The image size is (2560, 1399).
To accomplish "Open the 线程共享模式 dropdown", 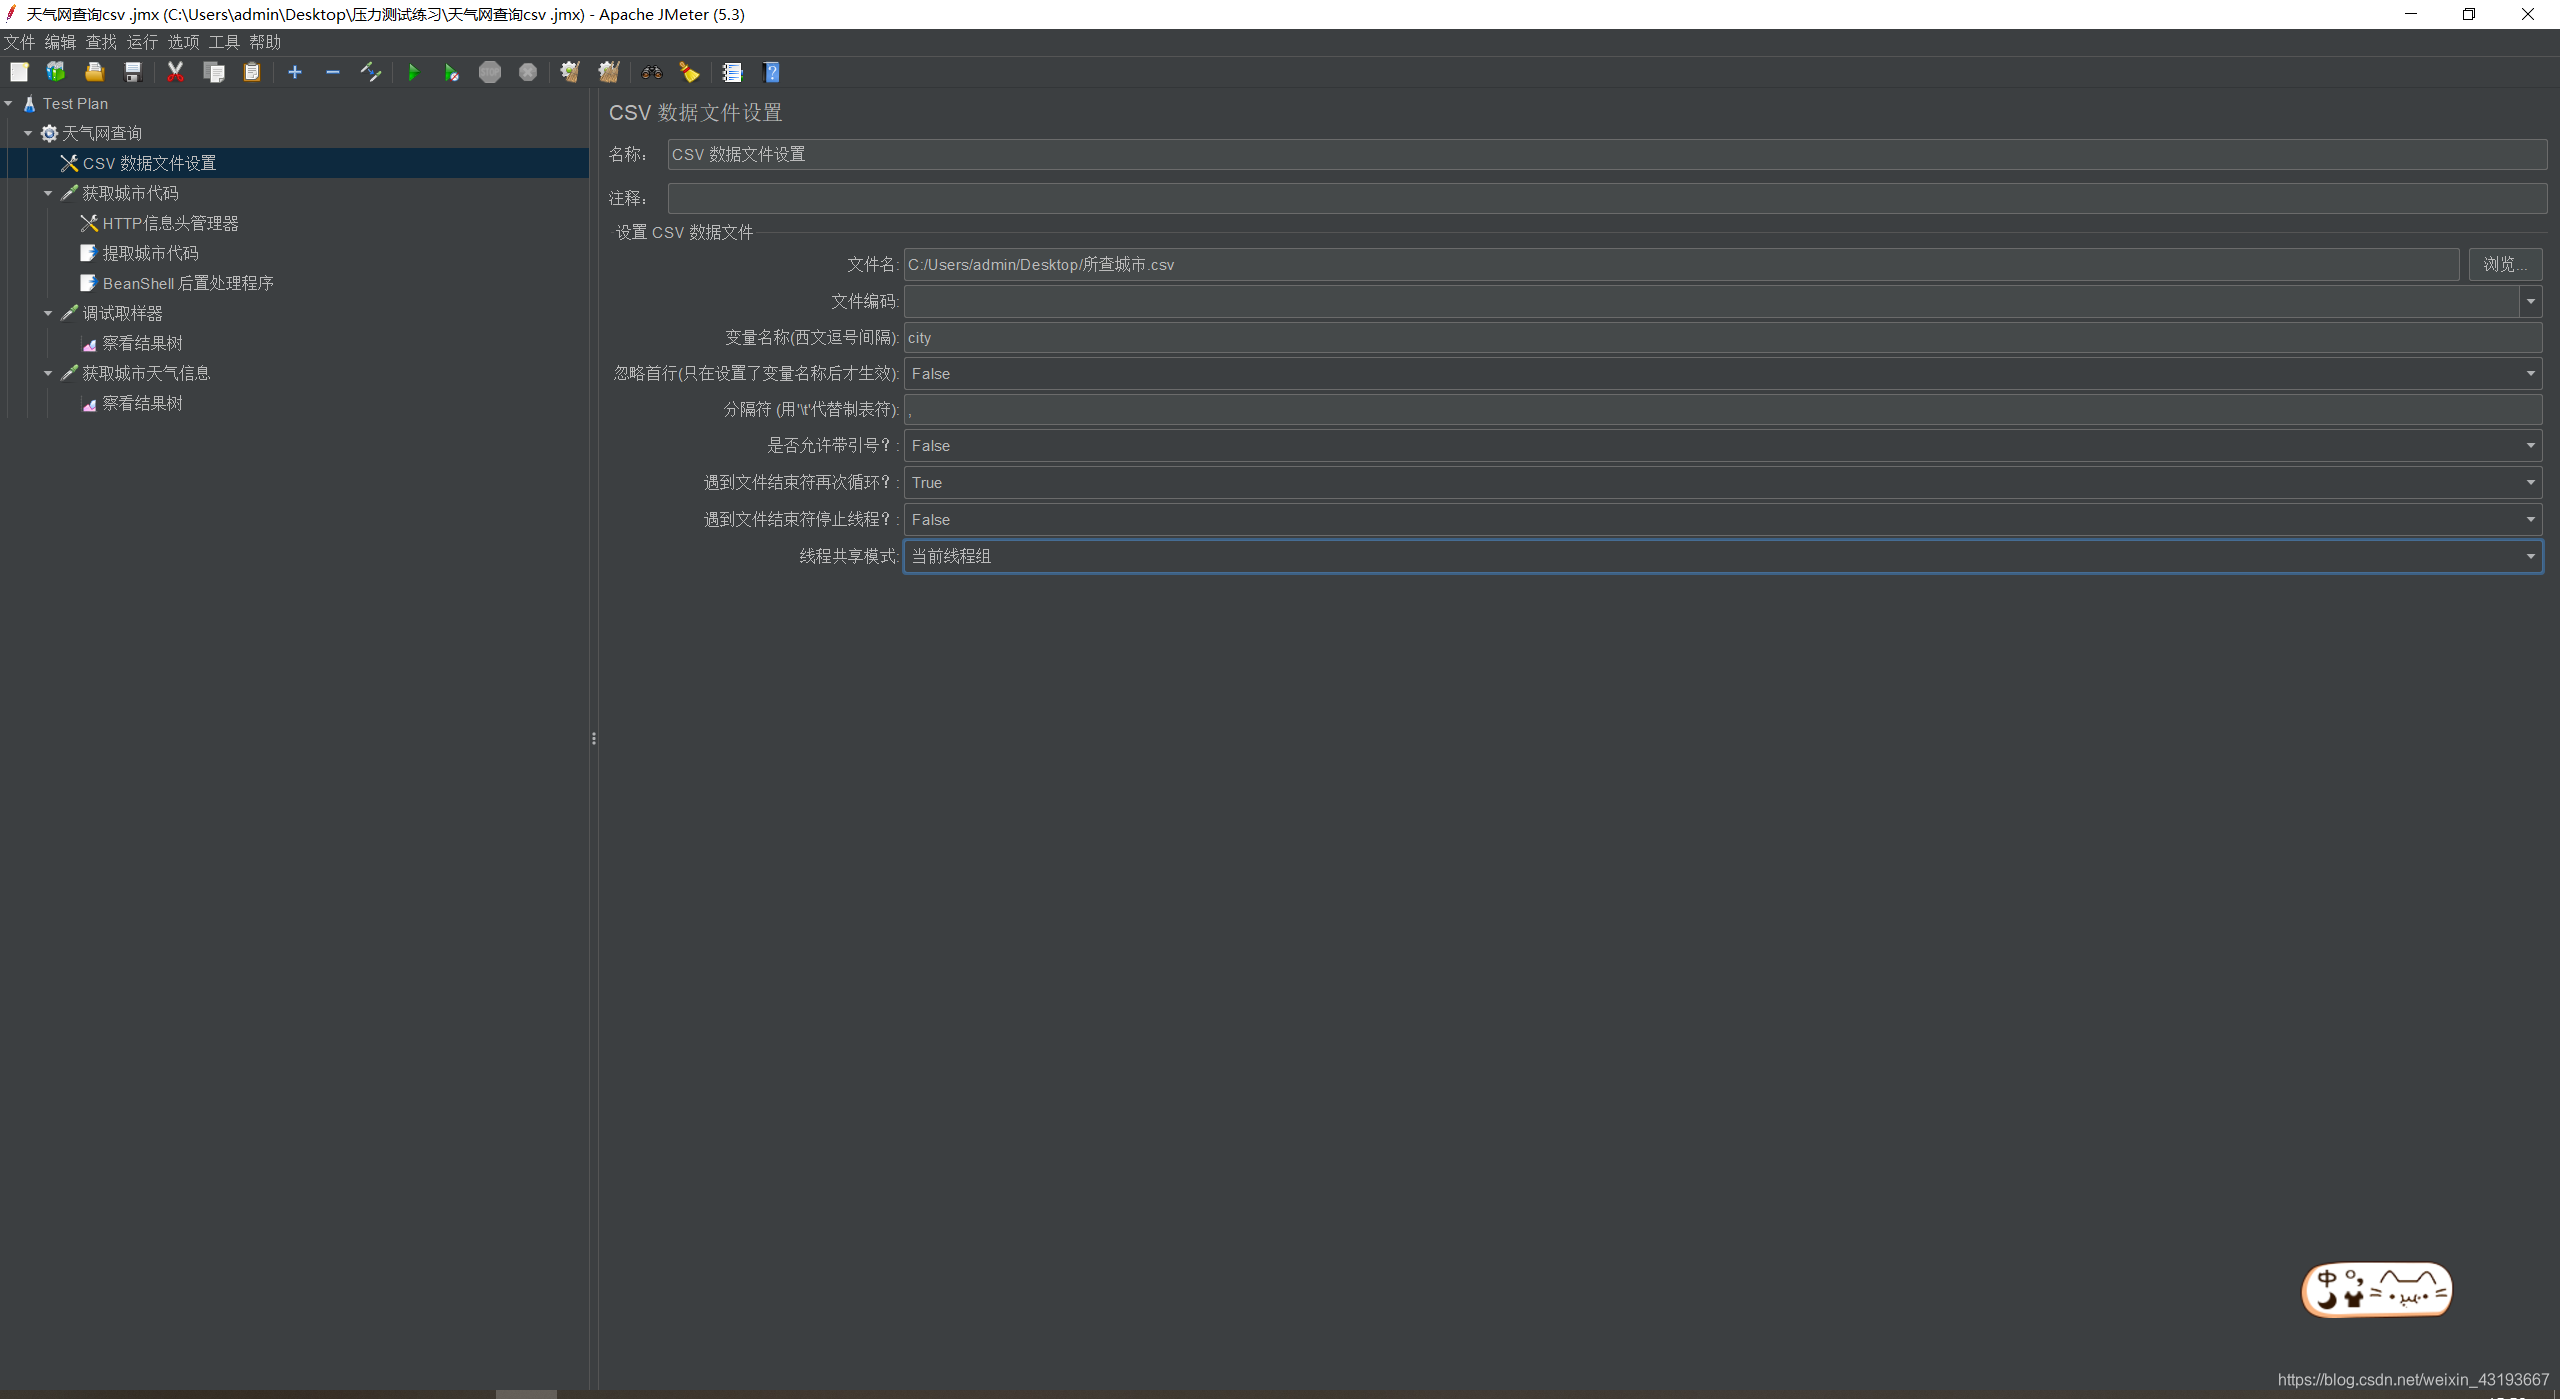I will (2530, 556).
